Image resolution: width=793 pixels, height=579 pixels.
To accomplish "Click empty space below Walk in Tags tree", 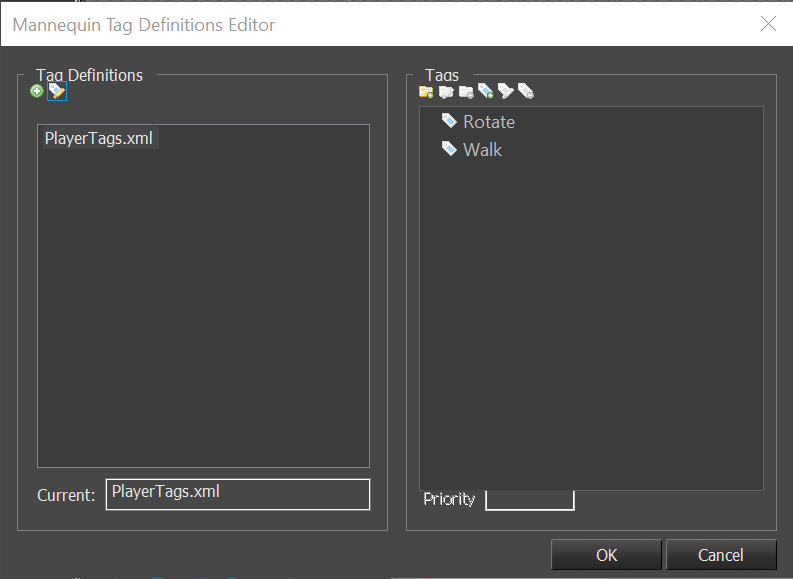I will 590,320.
